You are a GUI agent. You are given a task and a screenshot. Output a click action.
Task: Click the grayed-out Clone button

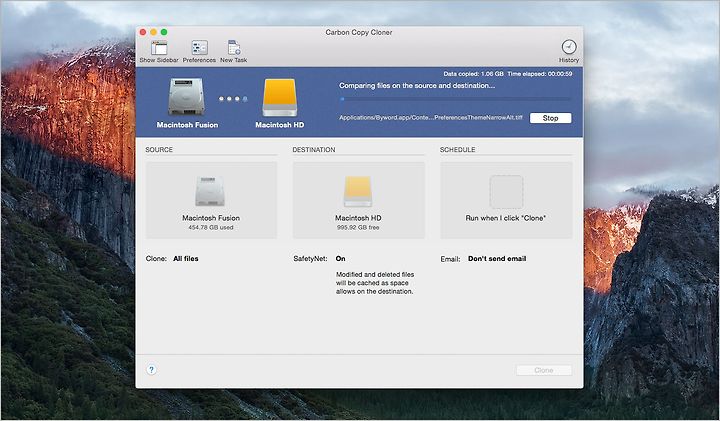click(x=544, y=370)
